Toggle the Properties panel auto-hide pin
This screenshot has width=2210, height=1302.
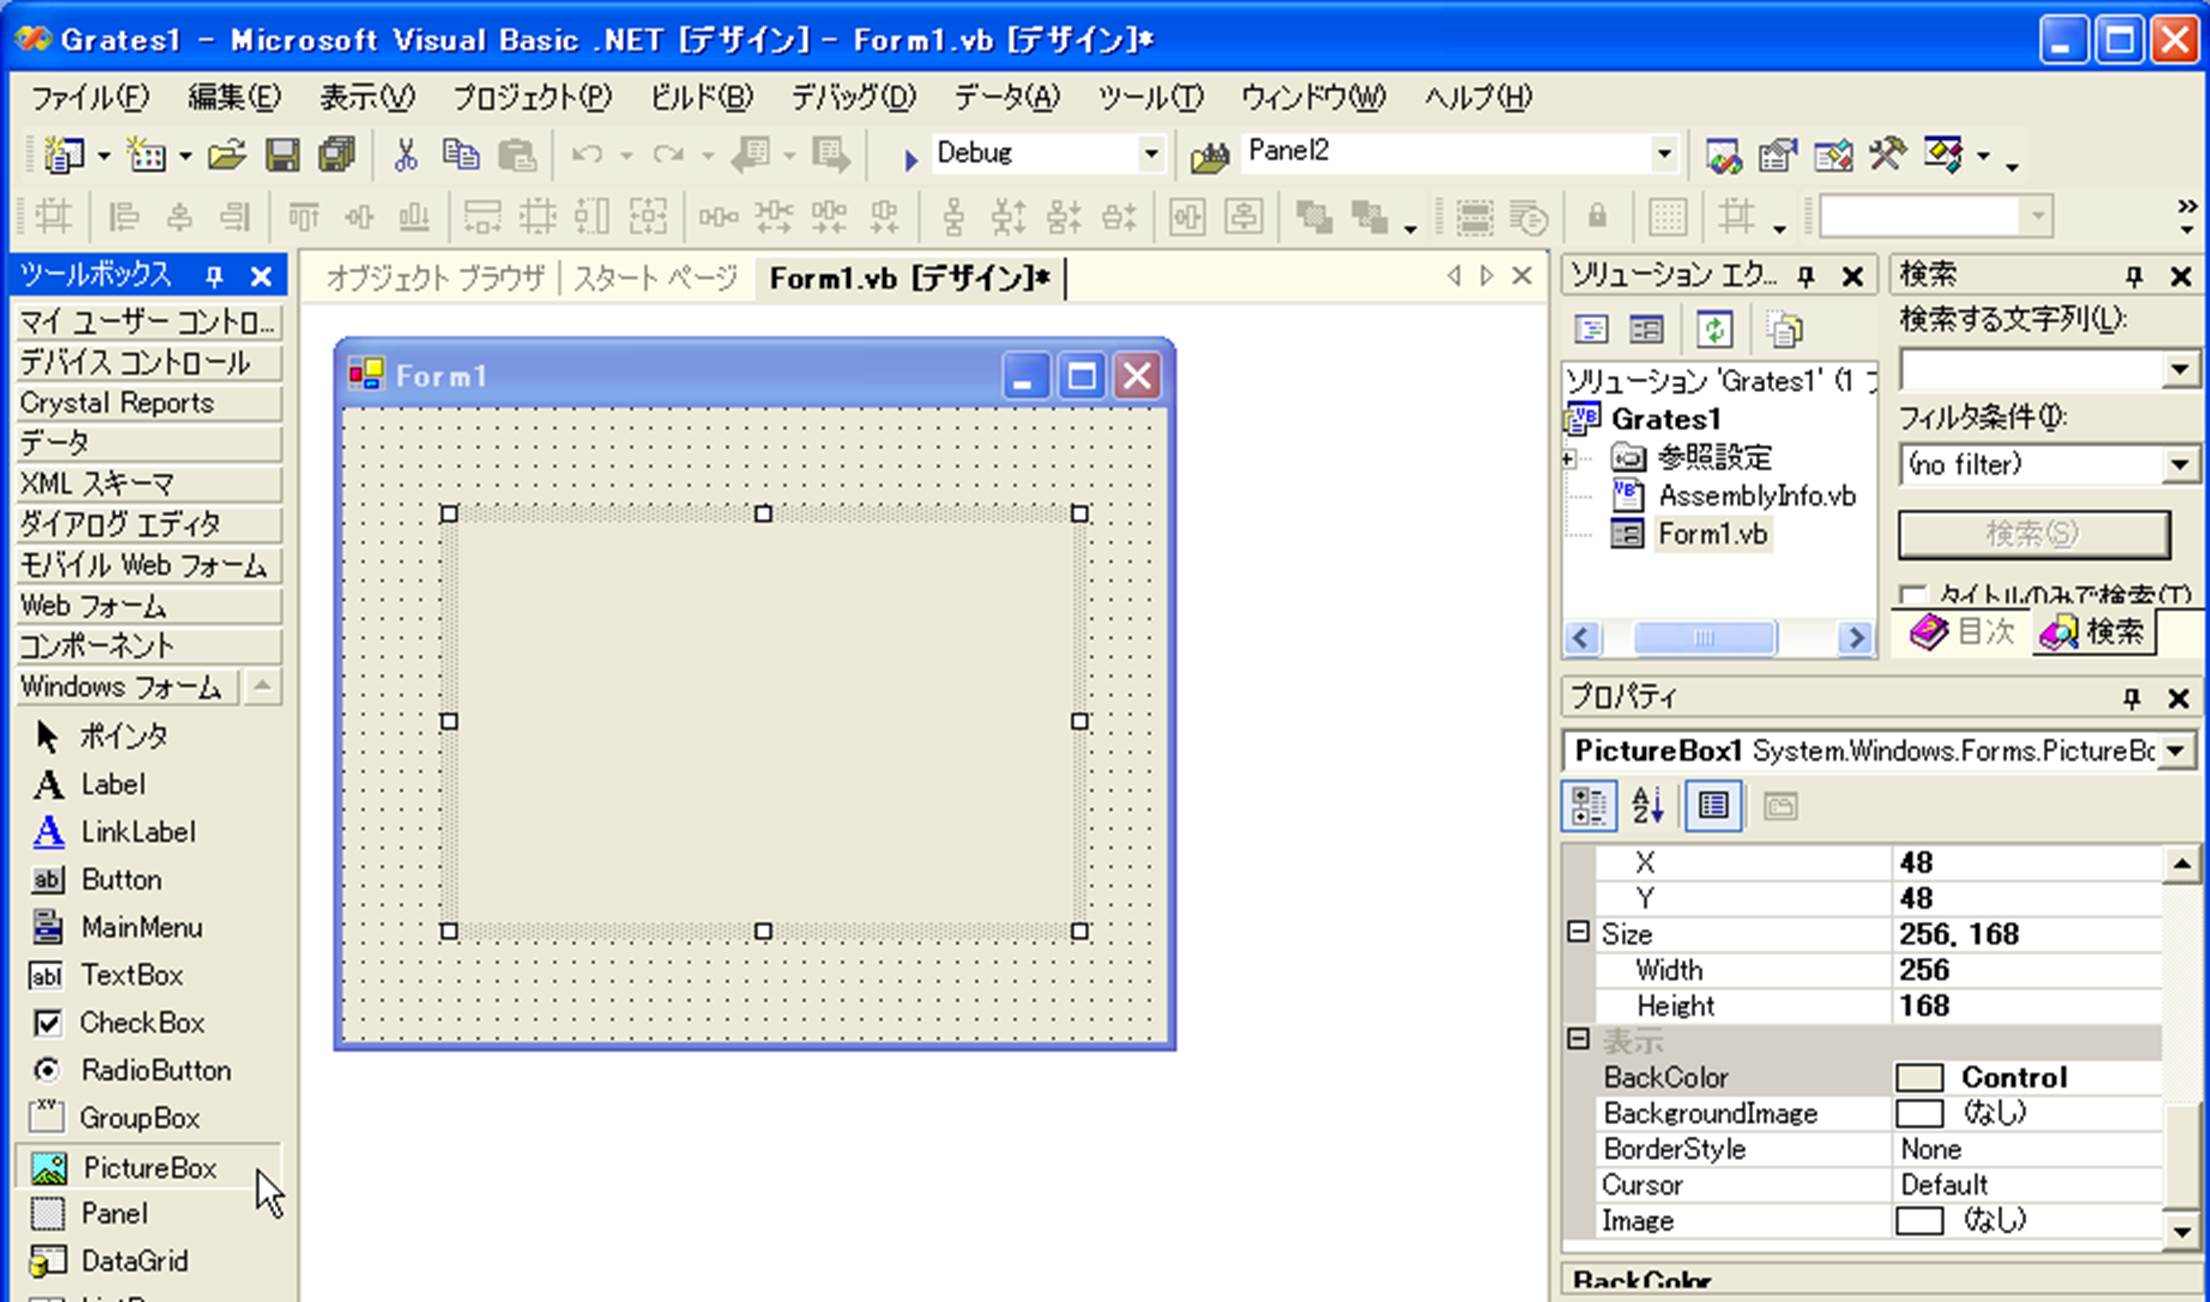point(2131,698)
